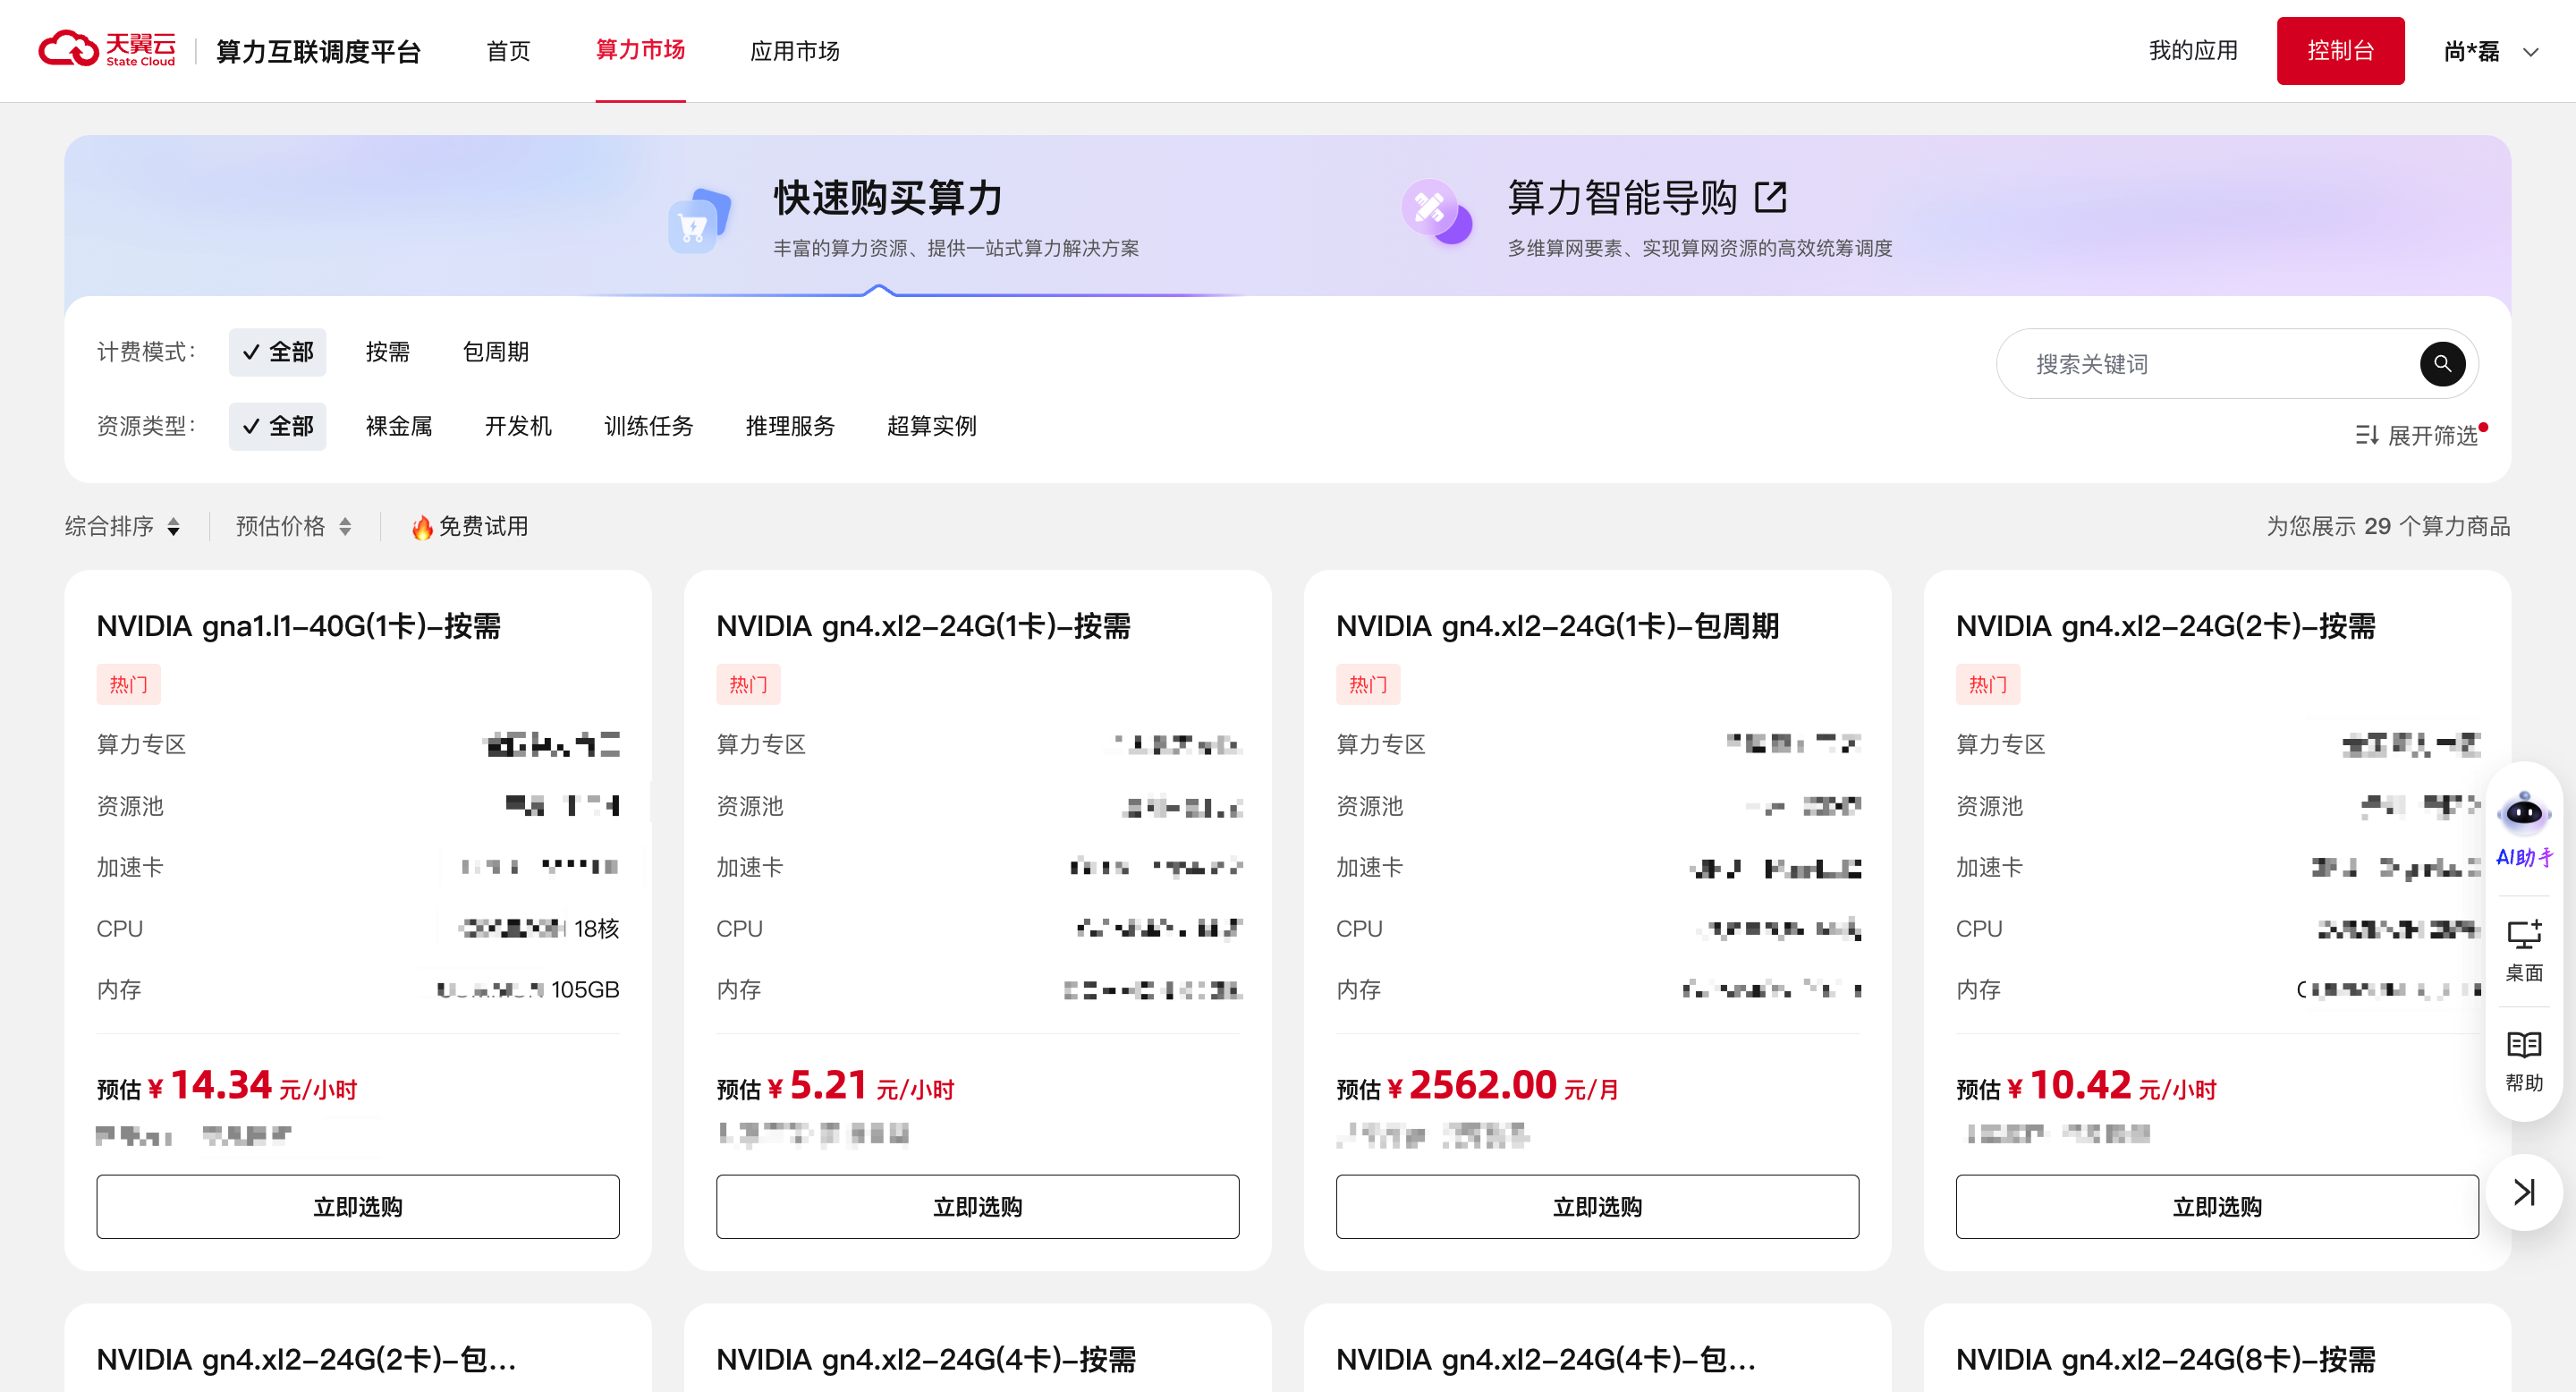The height and width of the screenshot is (1392, 2576).
Task: Click the State Cloud logo
Action: click(107, 50)
